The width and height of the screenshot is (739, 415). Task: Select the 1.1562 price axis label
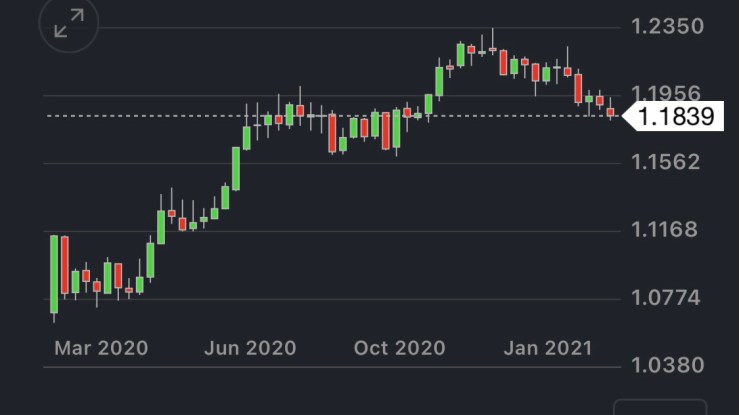[669, 162]
